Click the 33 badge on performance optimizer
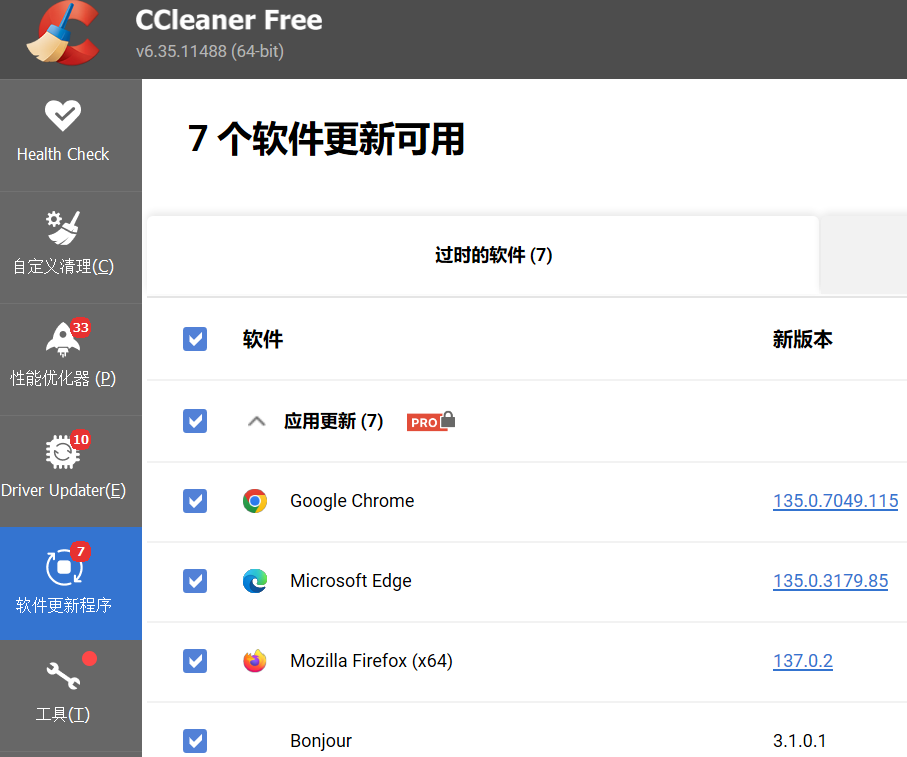Screen dimensions: 907x757 coord(80,328)
